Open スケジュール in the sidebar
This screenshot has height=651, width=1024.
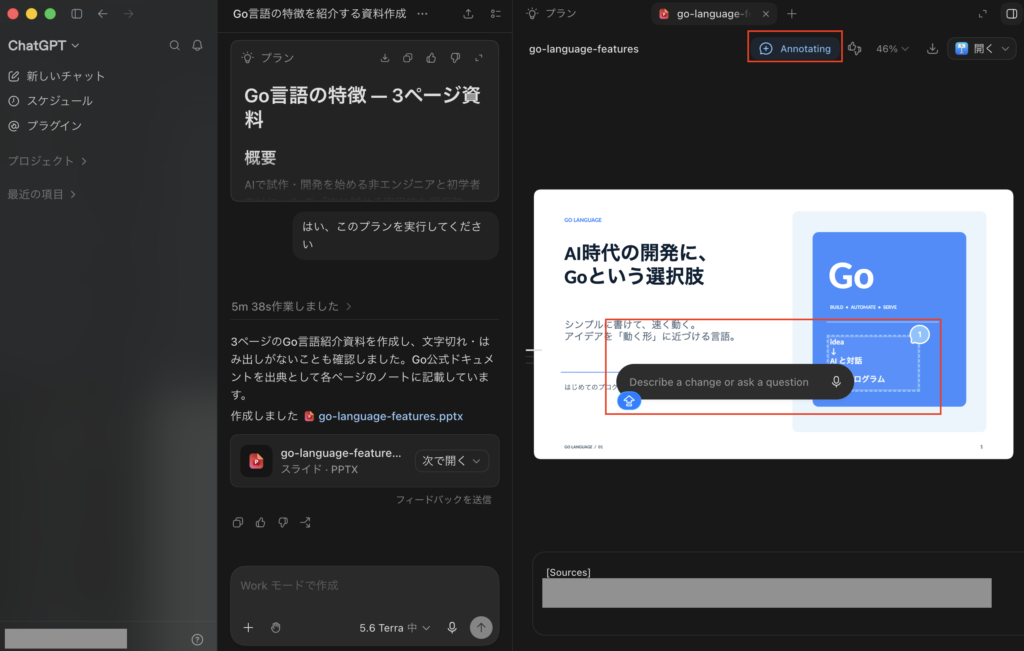pos(50,101)
